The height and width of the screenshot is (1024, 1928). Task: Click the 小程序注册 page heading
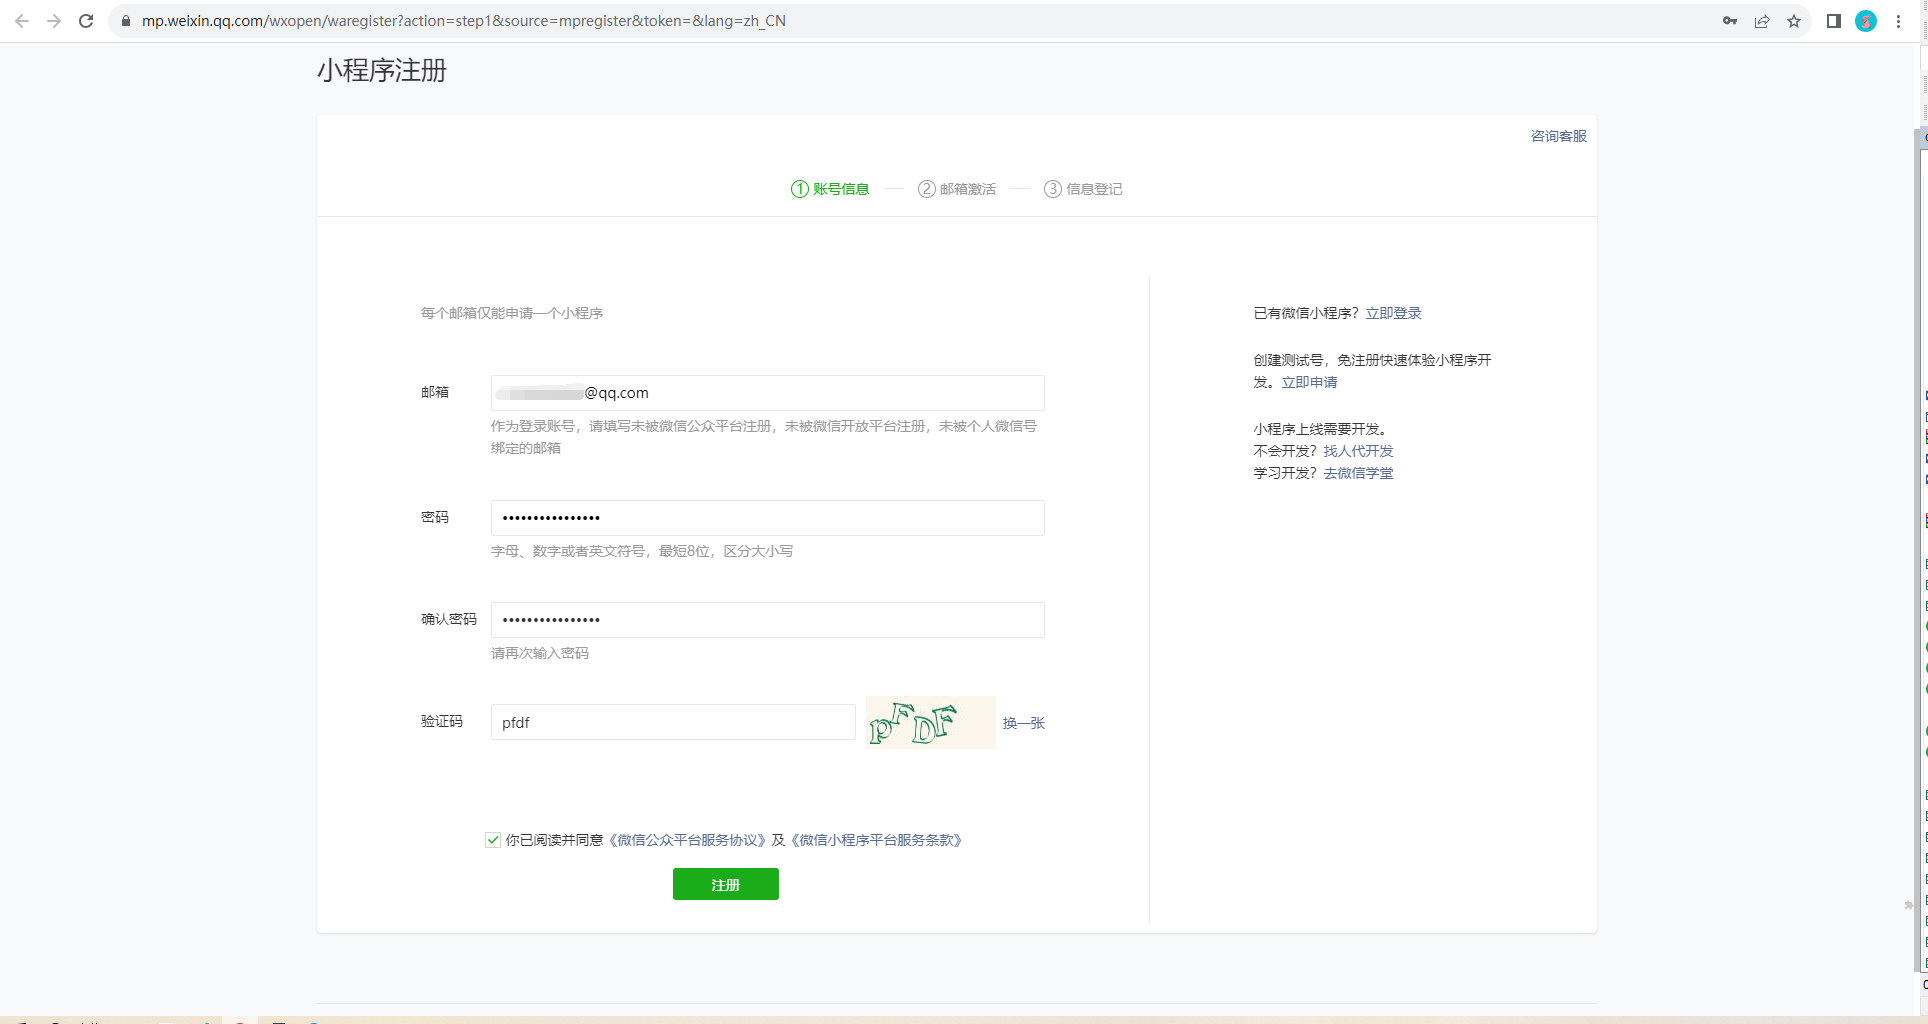pos(382,70)
